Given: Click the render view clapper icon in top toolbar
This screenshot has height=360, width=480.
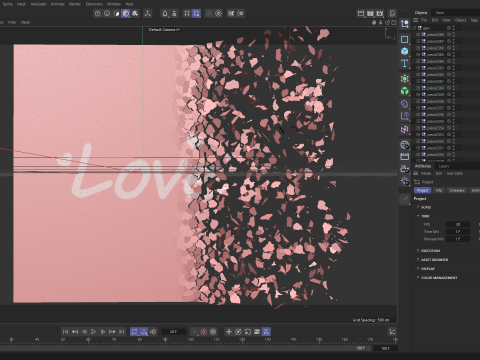Looking at the screenshot, I should tap(361, 13).
